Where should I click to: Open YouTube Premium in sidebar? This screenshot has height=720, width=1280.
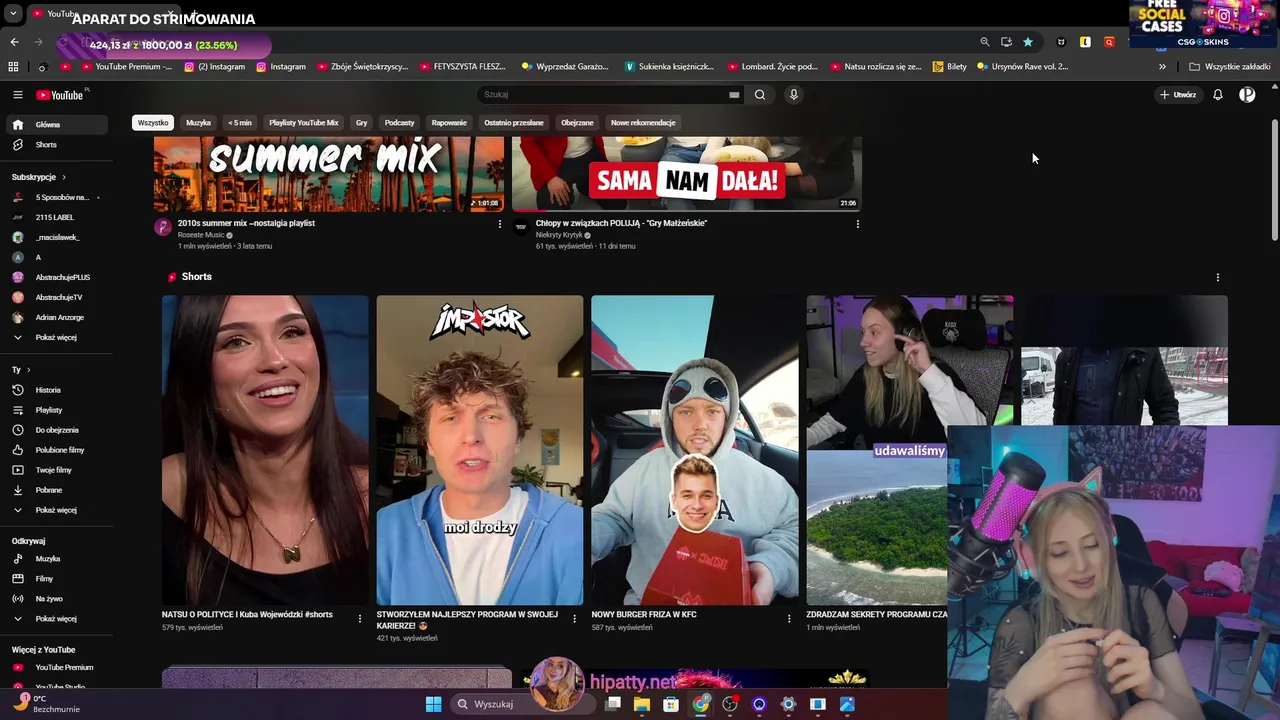coord(57,667)
